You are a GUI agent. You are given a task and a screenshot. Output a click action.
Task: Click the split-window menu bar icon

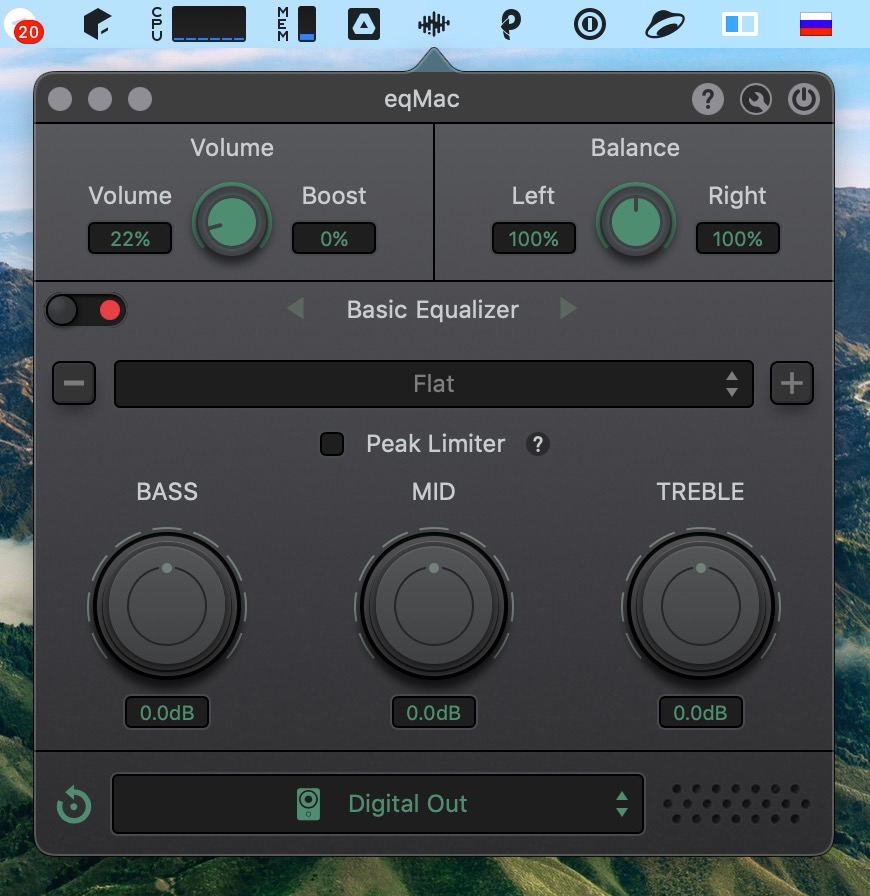740,24
